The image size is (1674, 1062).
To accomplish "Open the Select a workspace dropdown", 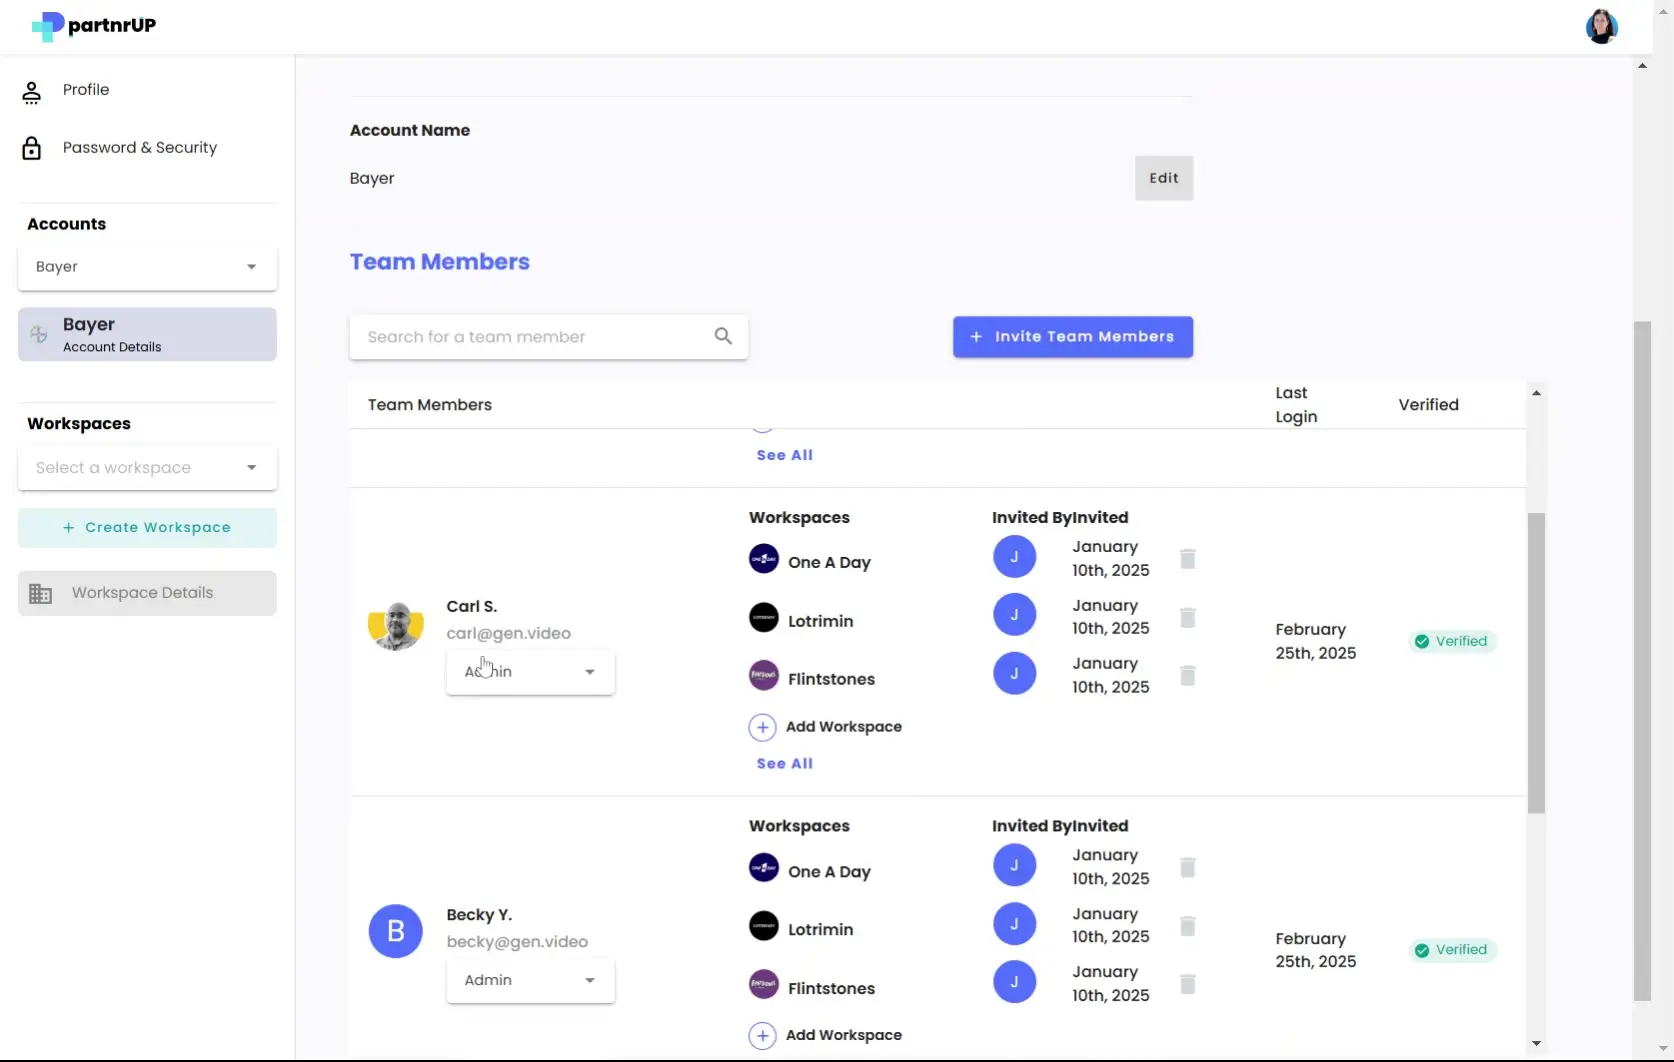I will coord(146,467).
